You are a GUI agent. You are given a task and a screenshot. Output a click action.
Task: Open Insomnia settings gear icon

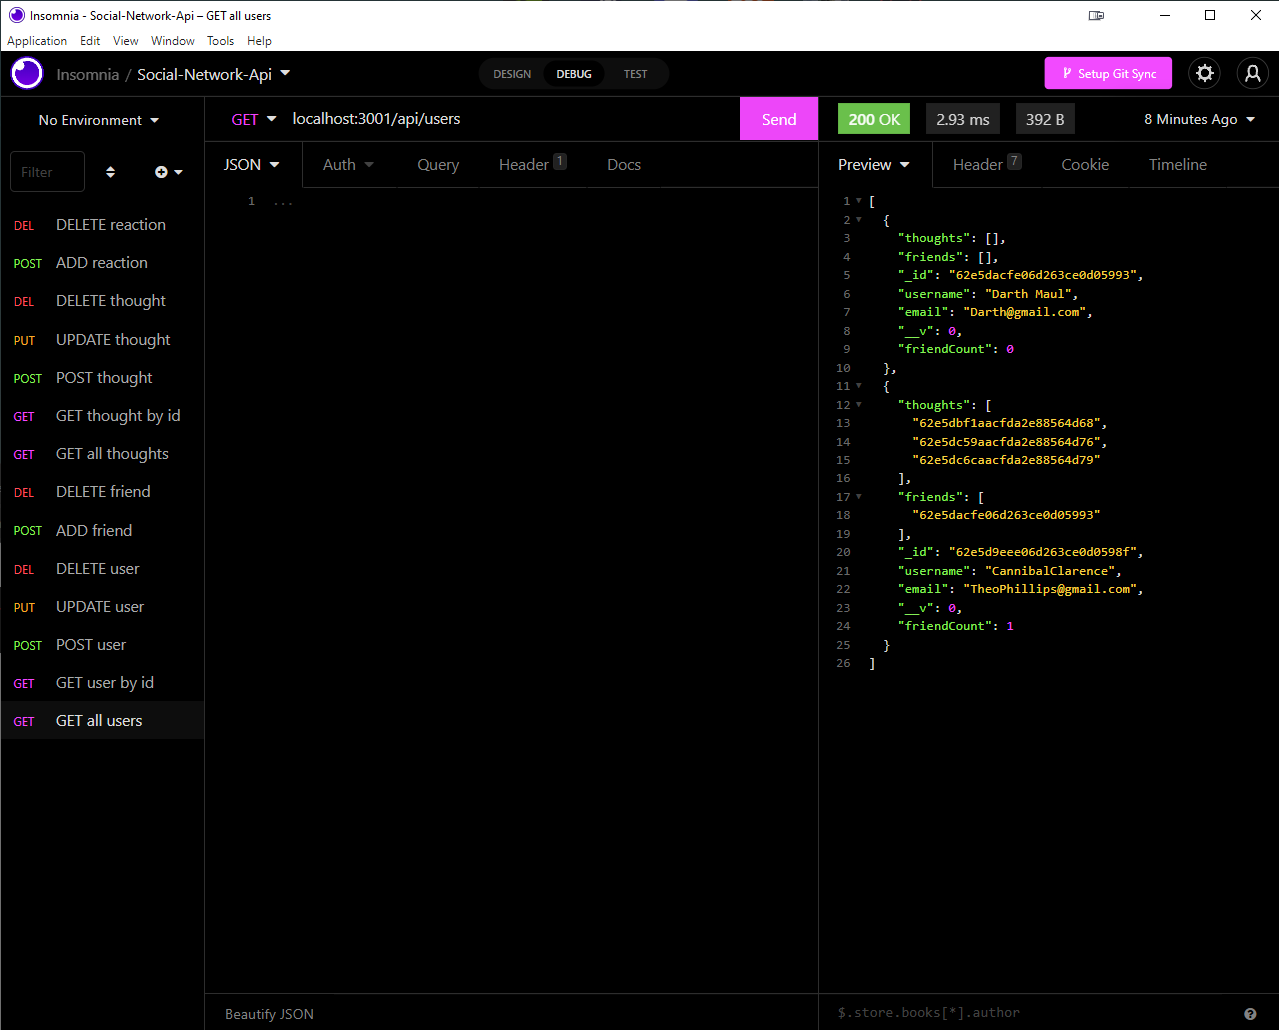pyautogui.click(x=1204, y=73)
